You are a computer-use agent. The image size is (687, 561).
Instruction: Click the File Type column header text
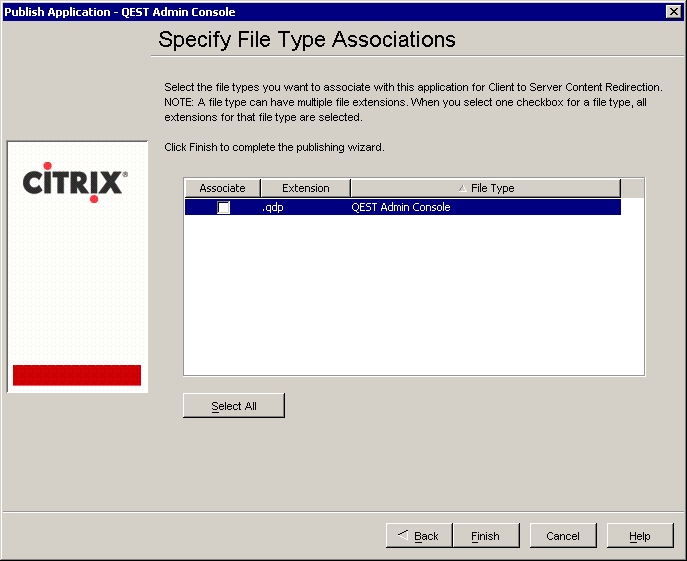(492, 188)
